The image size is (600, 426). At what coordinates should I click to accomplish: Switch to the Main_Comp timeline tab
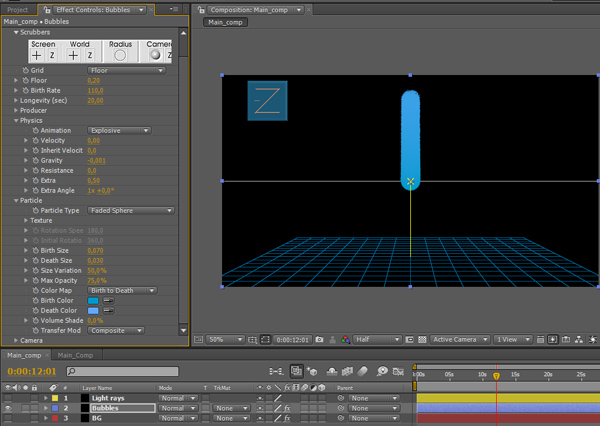coord(75,355)
